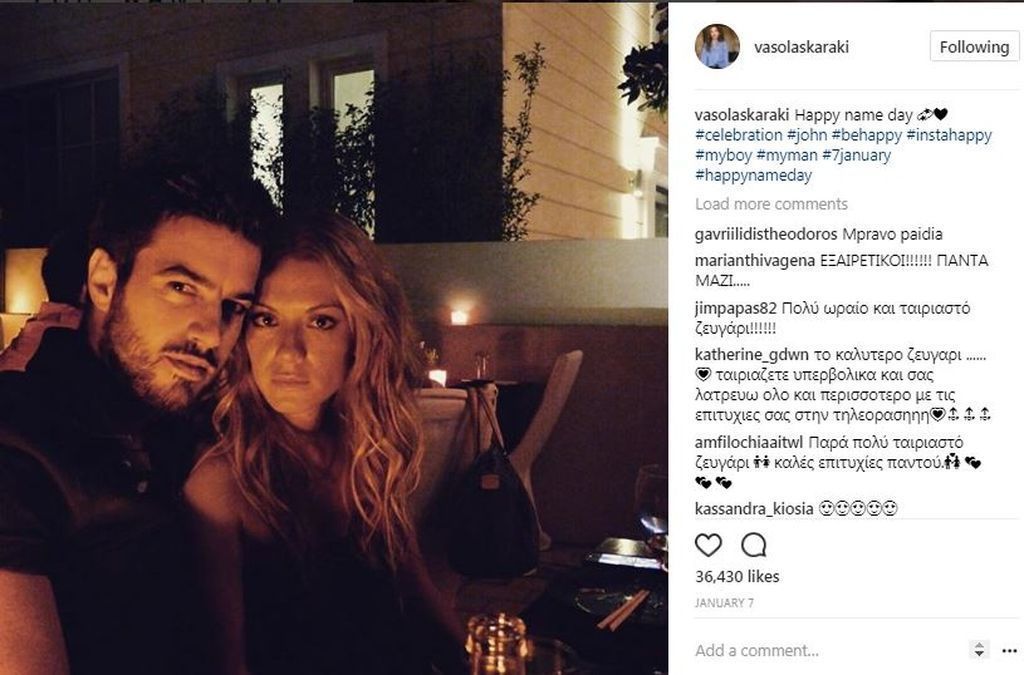Expand Load more comments
The height and width of the screenshot is (675, 1024).
coord(771,204)
